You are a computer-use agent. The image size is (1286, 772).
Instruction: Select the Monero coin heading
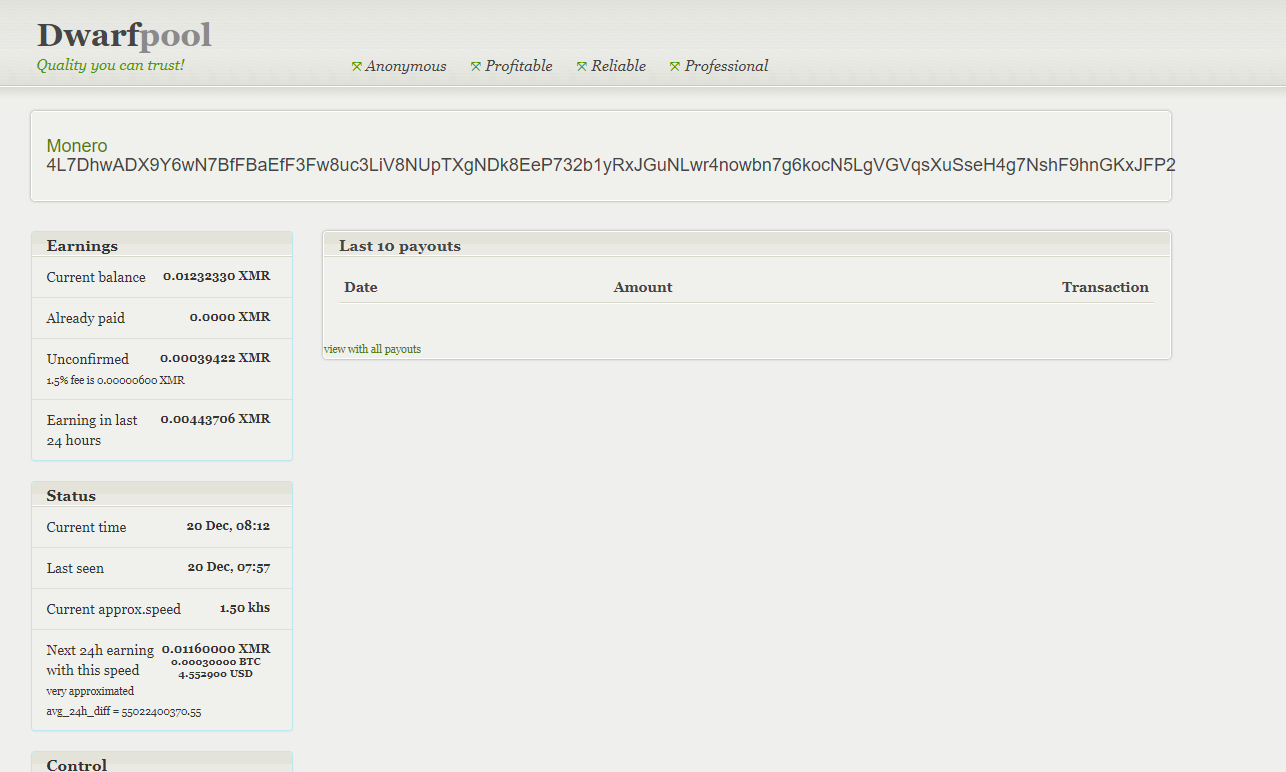(x=77, y=146)
